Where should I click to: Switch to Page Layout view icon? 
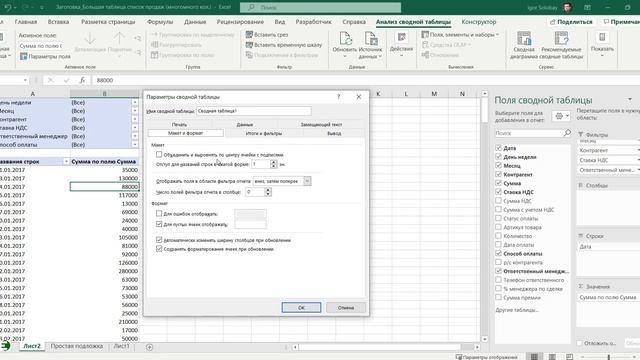pos(552,357)
